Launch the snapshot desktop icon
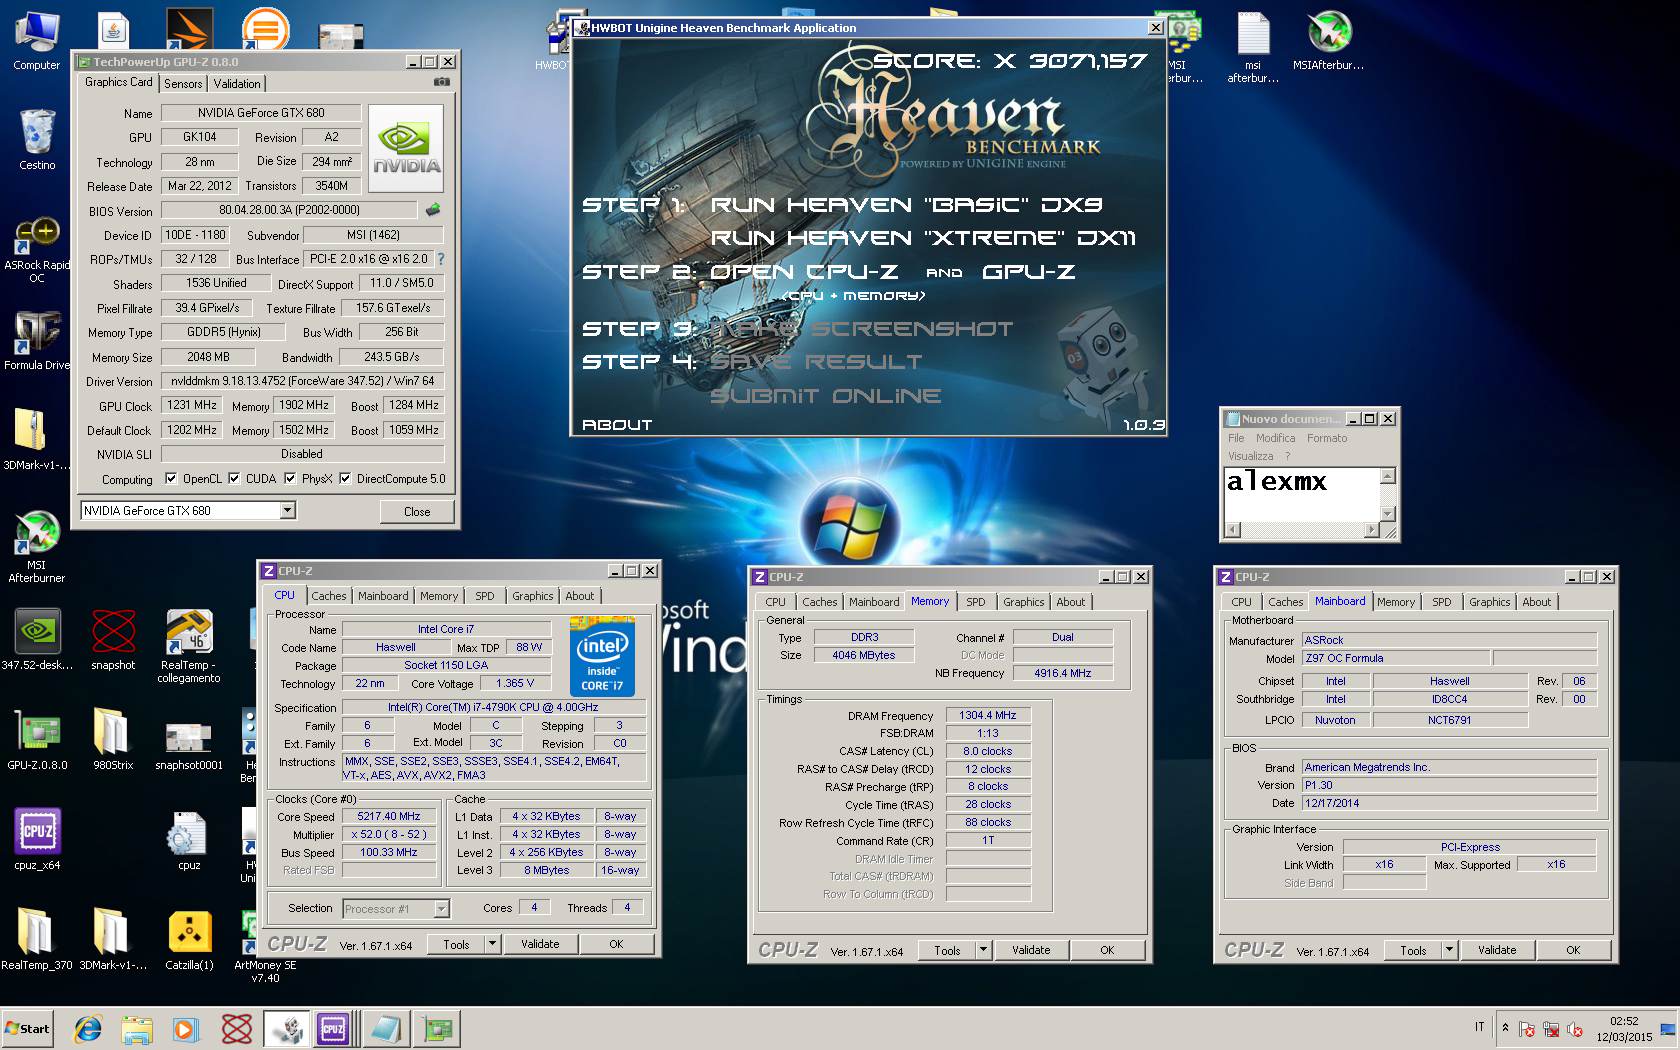1680x1050 pixels. pyautogui.click(x=113, y=640)
